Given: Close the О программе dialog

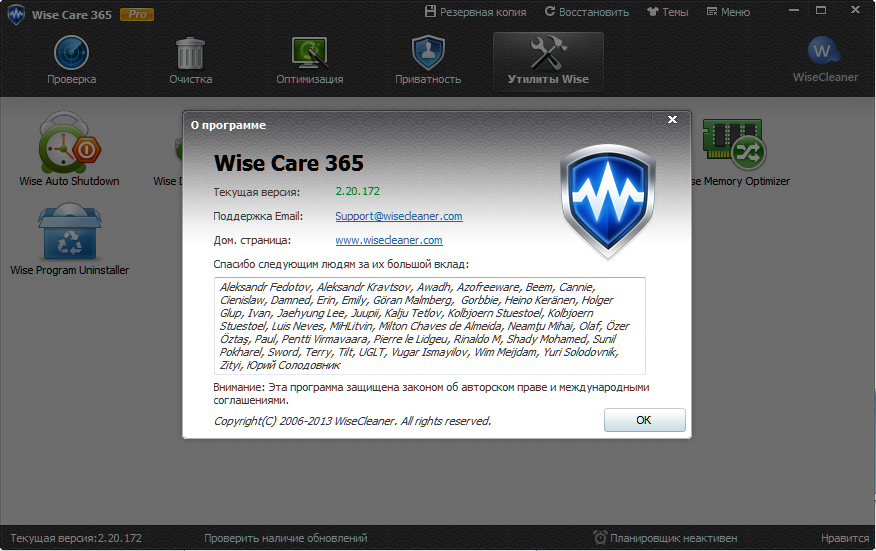Looking at the screenshot, I should click(x=673, y=119).
